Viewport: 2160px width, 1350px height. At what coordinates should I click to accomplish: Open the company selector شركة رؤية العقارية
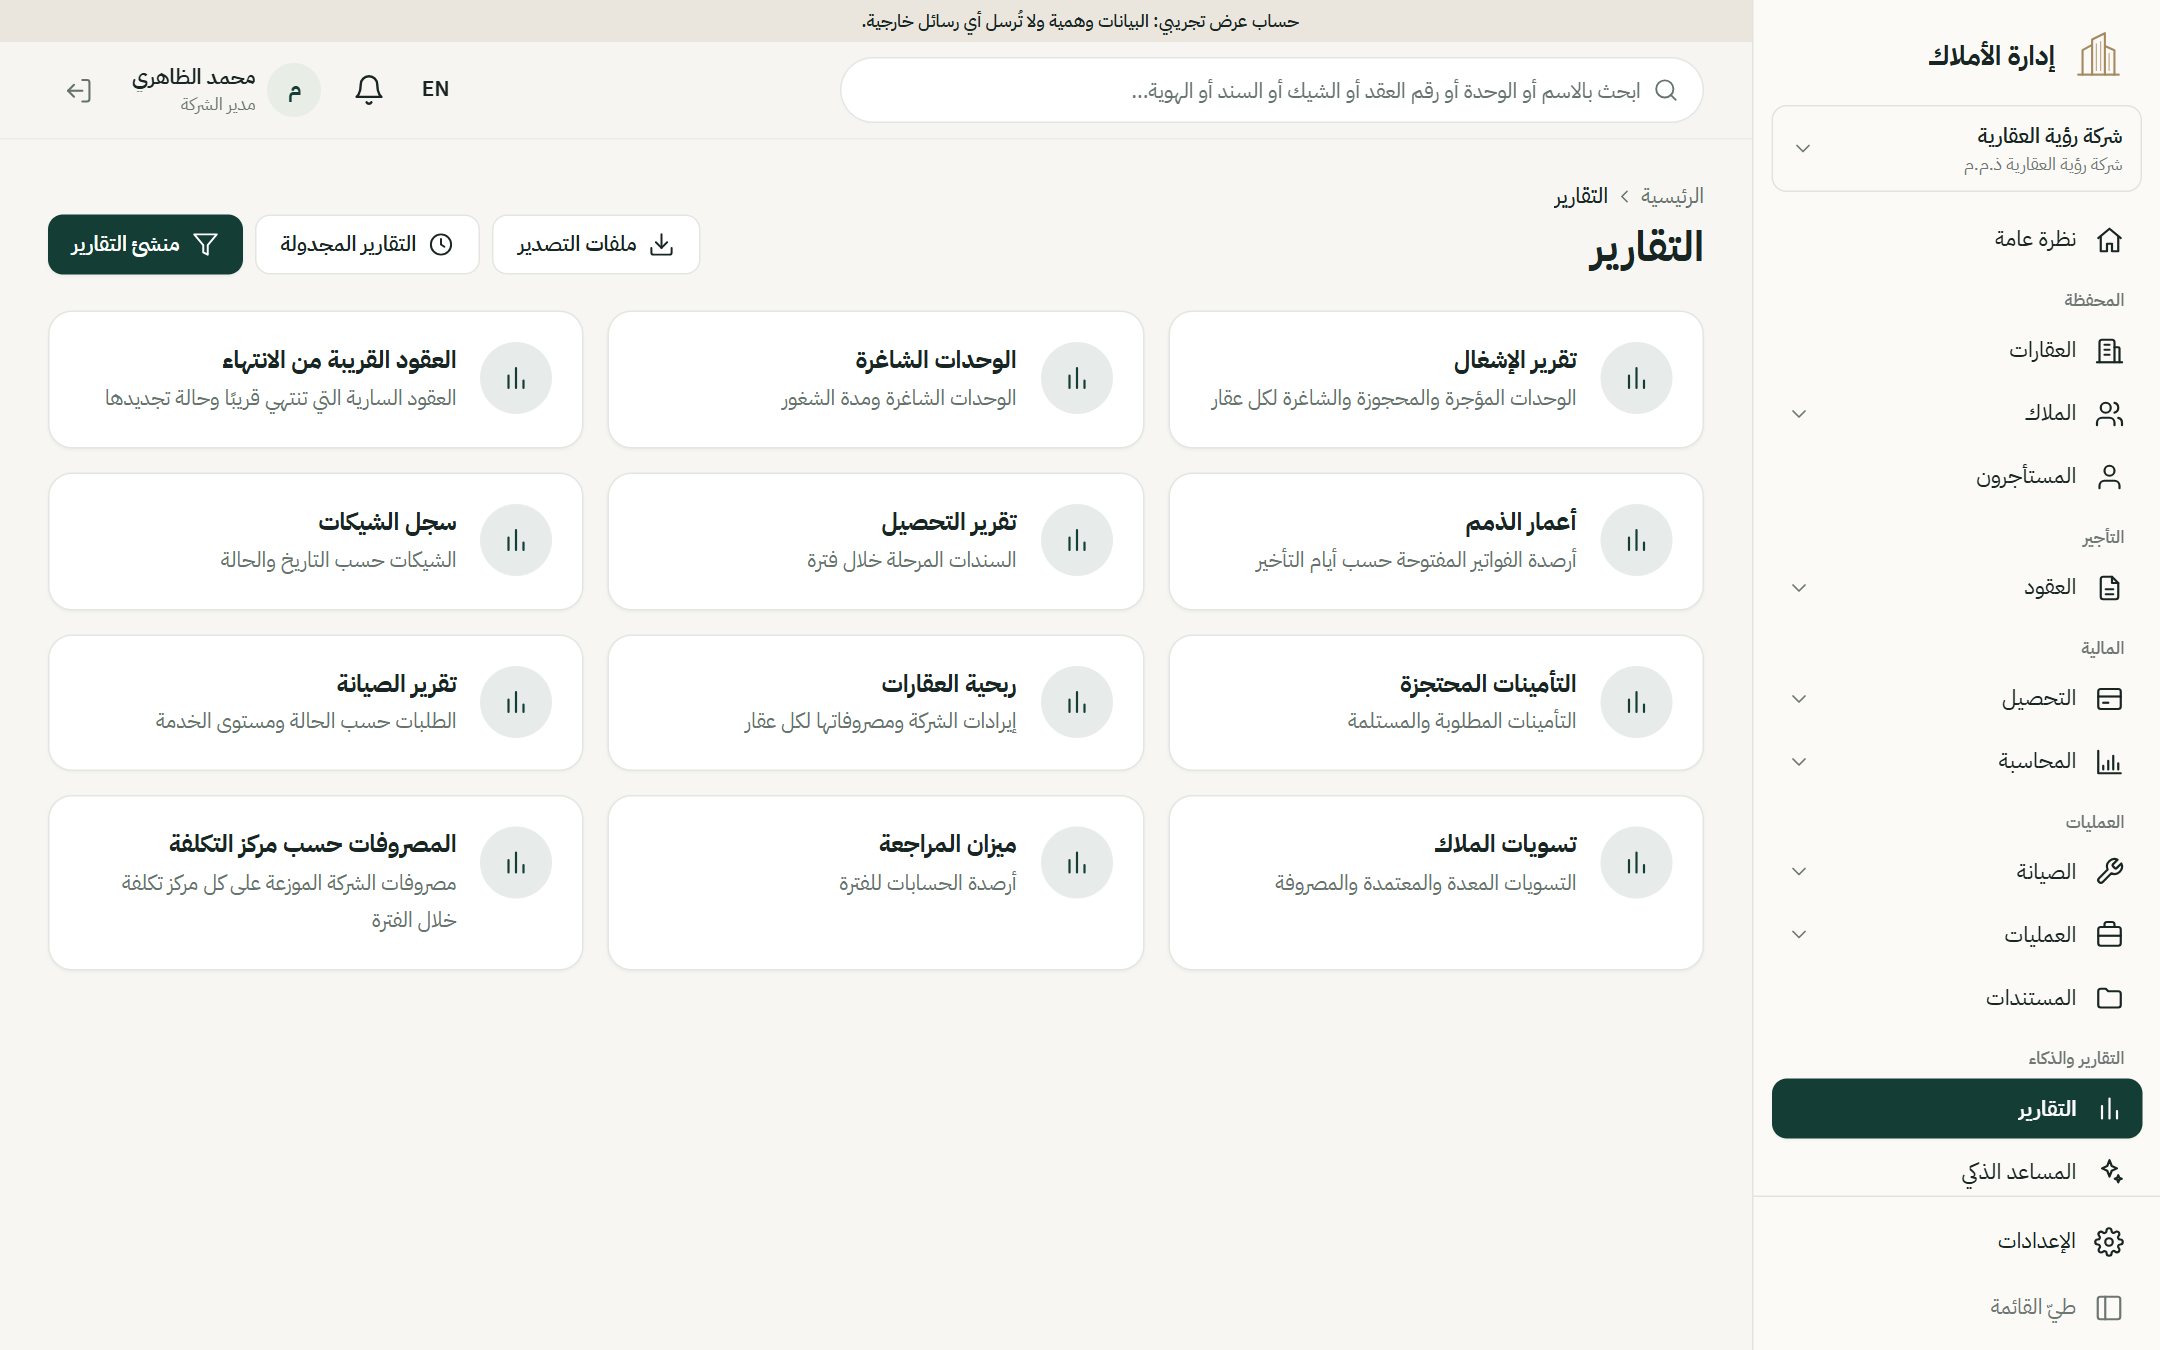[x=1956, y=149]
